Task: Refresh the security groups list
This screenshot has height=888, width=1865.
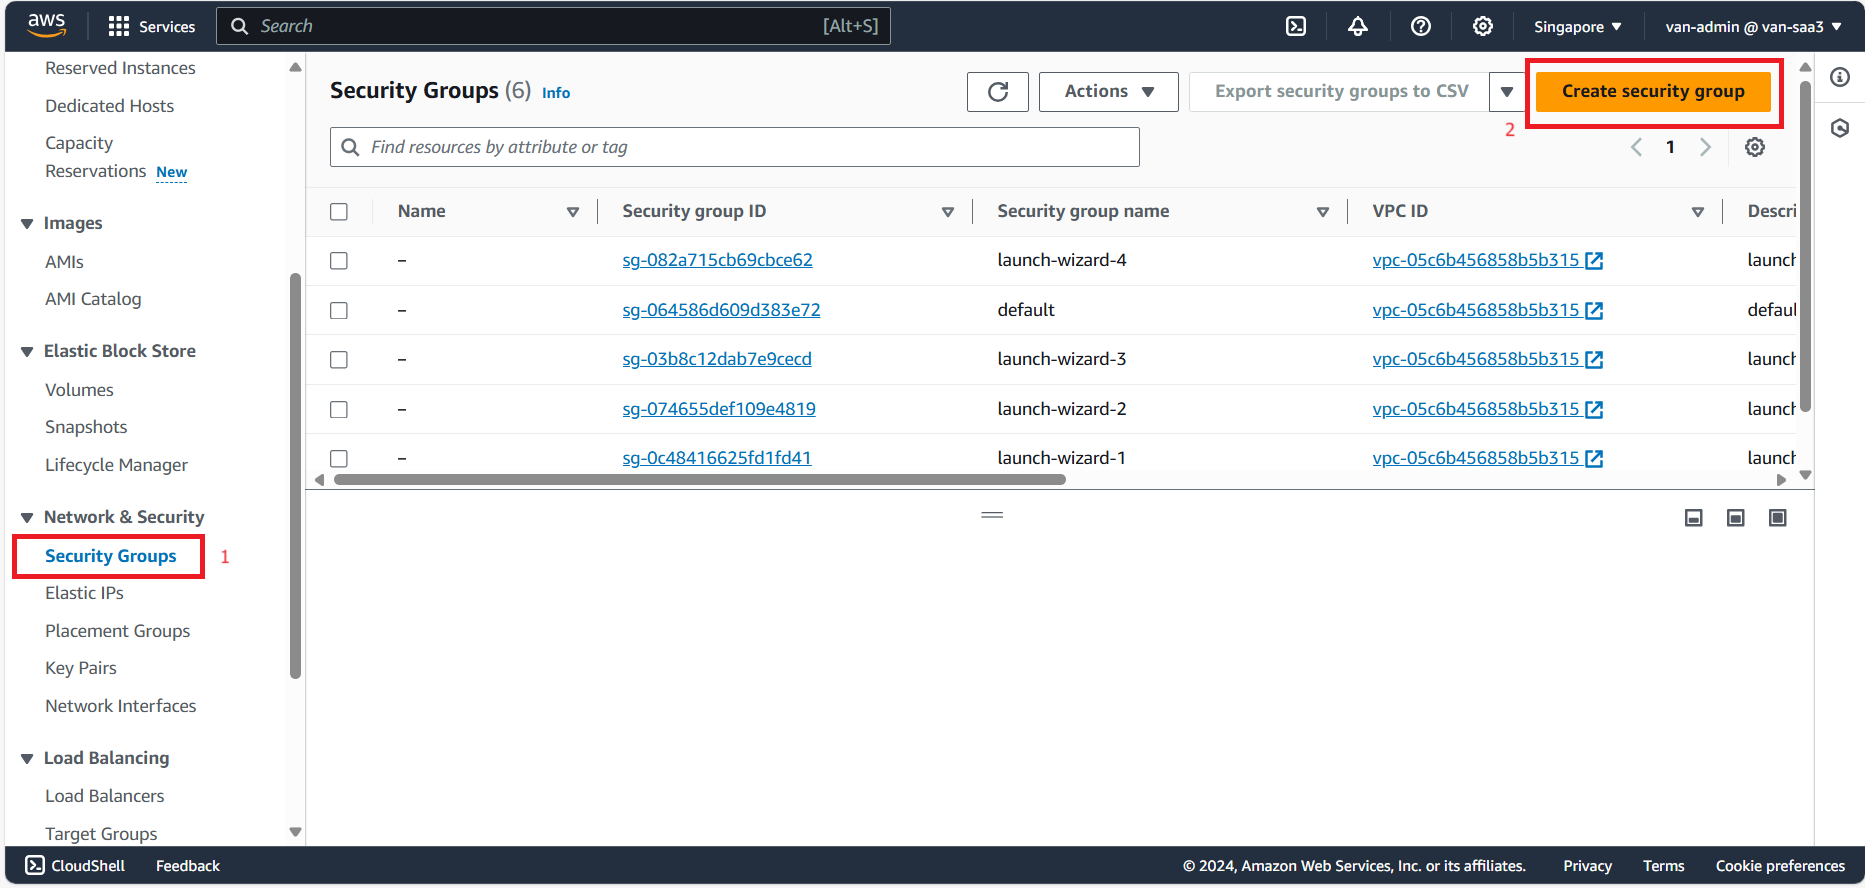Action: click(x=998, y=92)
